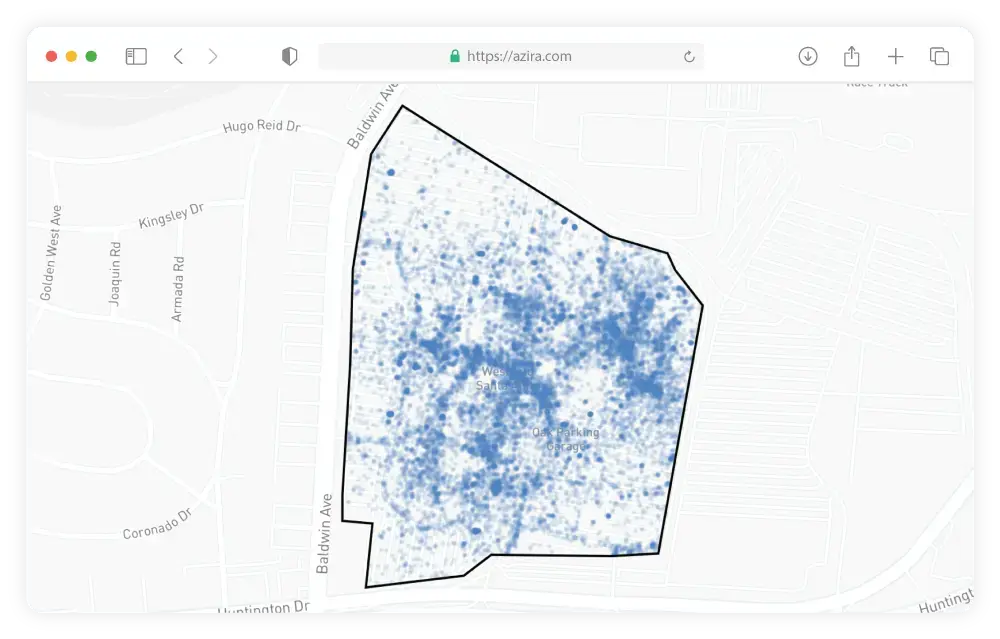Navigate back using the left chevron

click(178, 56)
